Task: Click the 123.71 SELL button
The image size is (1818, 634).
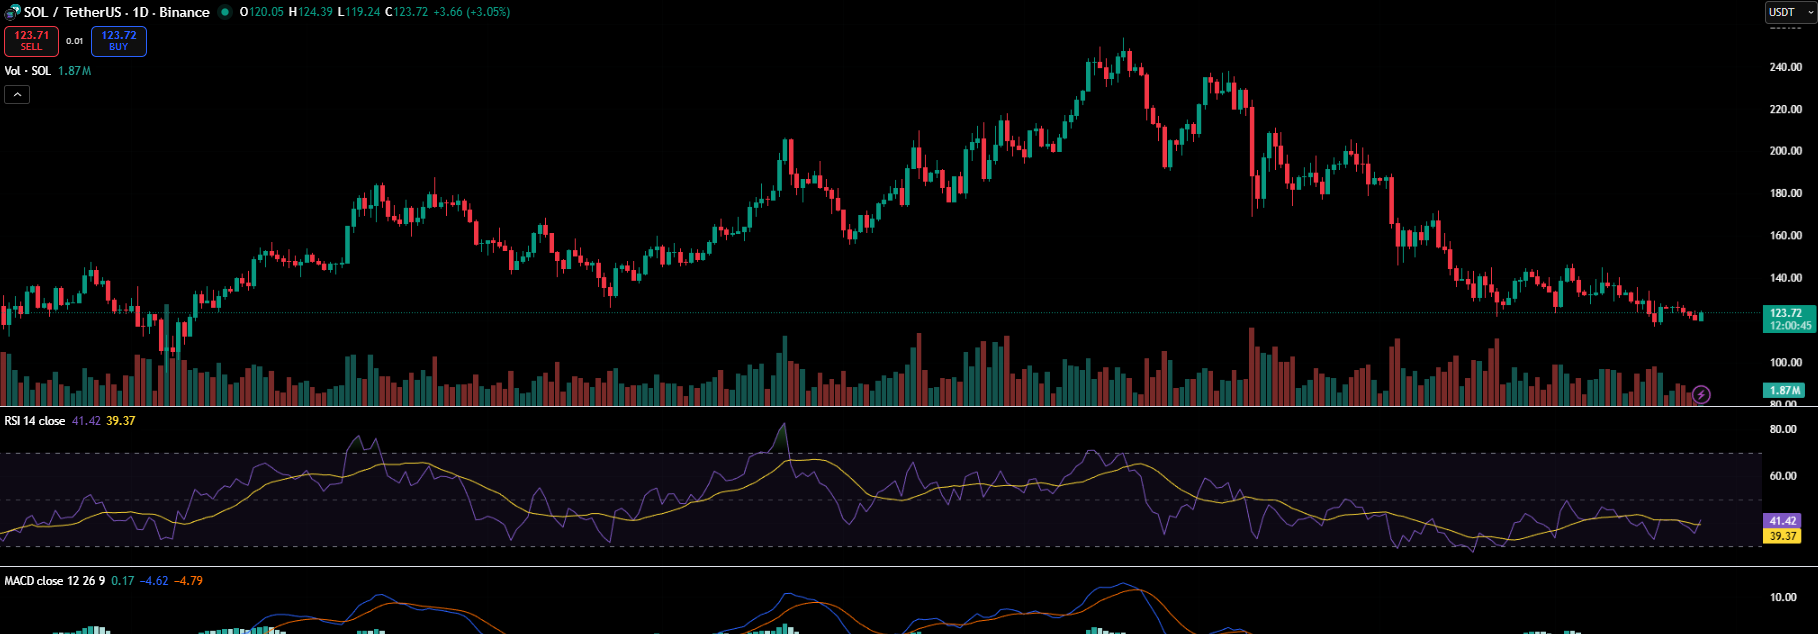Action: 31,41
